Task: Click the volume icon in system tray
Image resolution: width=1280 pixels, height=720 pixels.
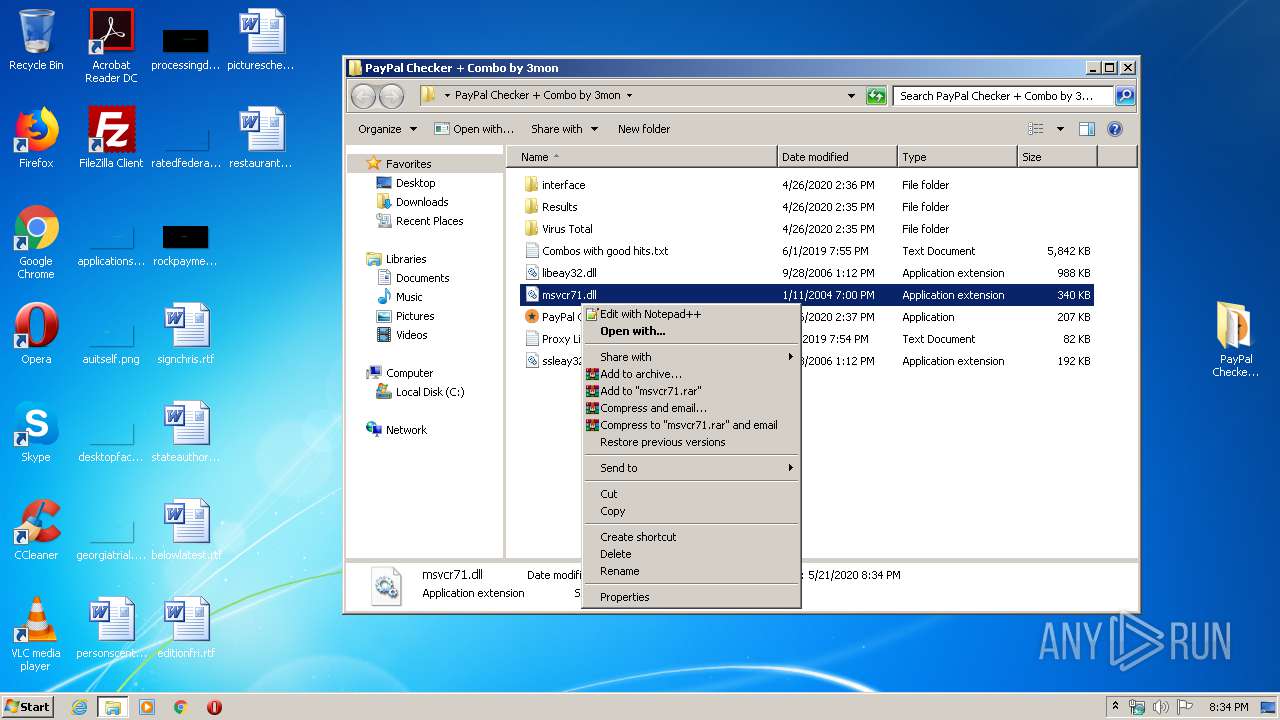Action: coord(1162,707)
